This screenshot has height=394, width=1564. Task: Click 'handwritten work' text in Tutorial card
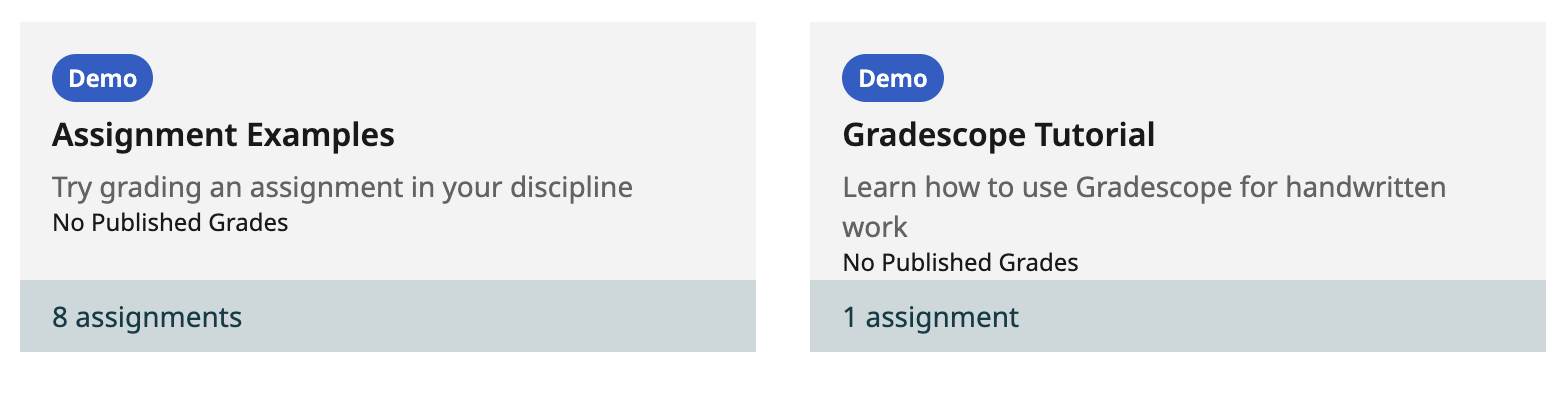(x=1144, y=207)
